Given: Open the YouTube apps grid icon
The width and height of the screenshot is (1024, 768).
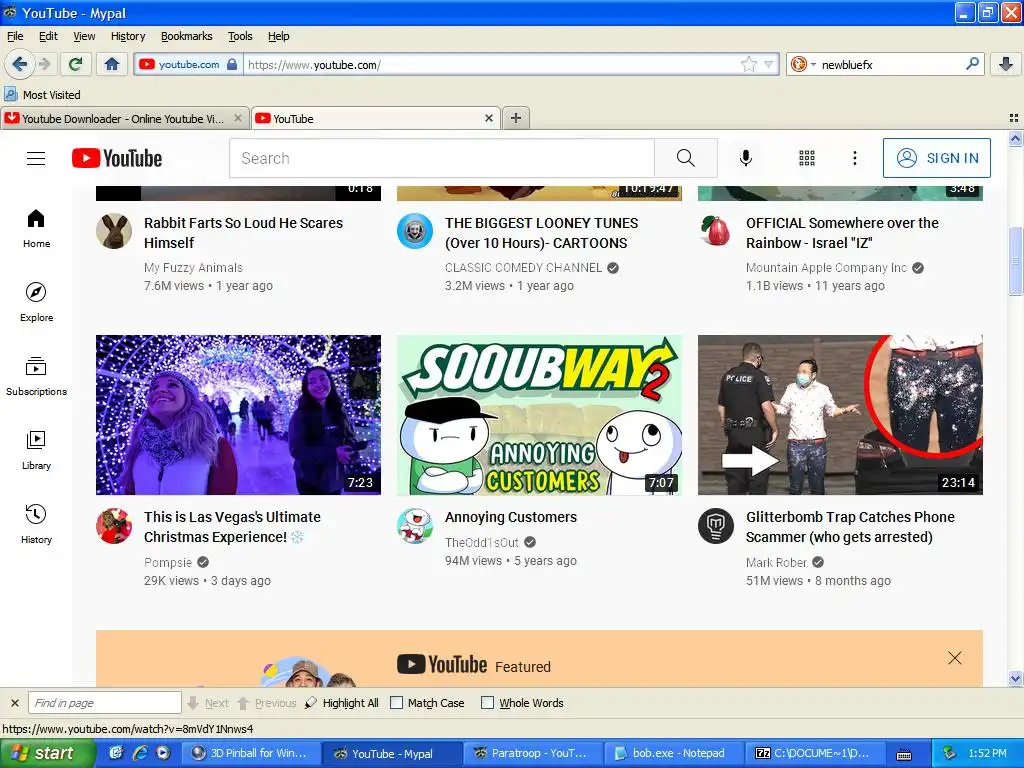Looking at the screenshot, I should (807, 158).
